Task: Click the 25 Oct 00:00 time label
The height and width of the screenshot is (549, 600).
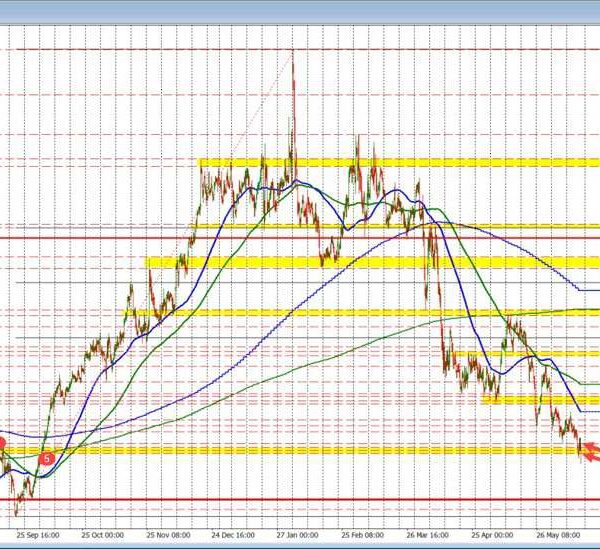Action: pyautogui.click(x=102, y=534)
